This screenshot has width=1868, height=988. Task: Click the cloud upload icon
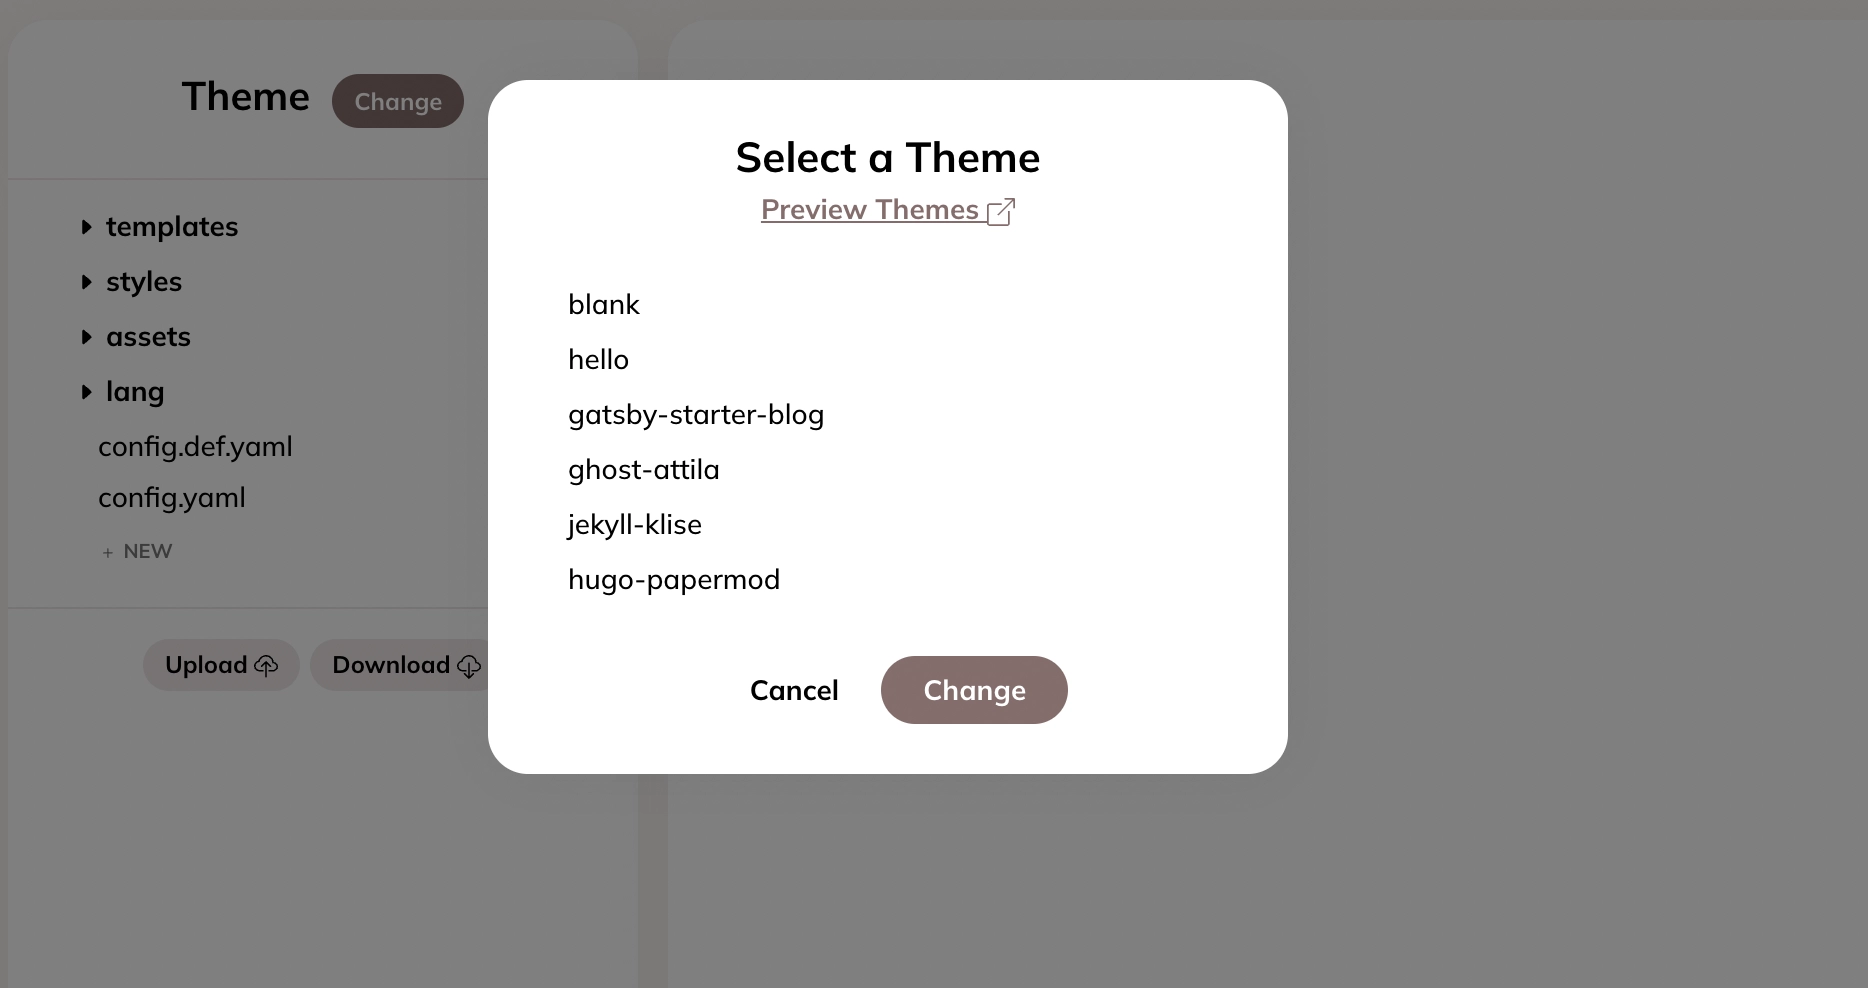[266, 666]
